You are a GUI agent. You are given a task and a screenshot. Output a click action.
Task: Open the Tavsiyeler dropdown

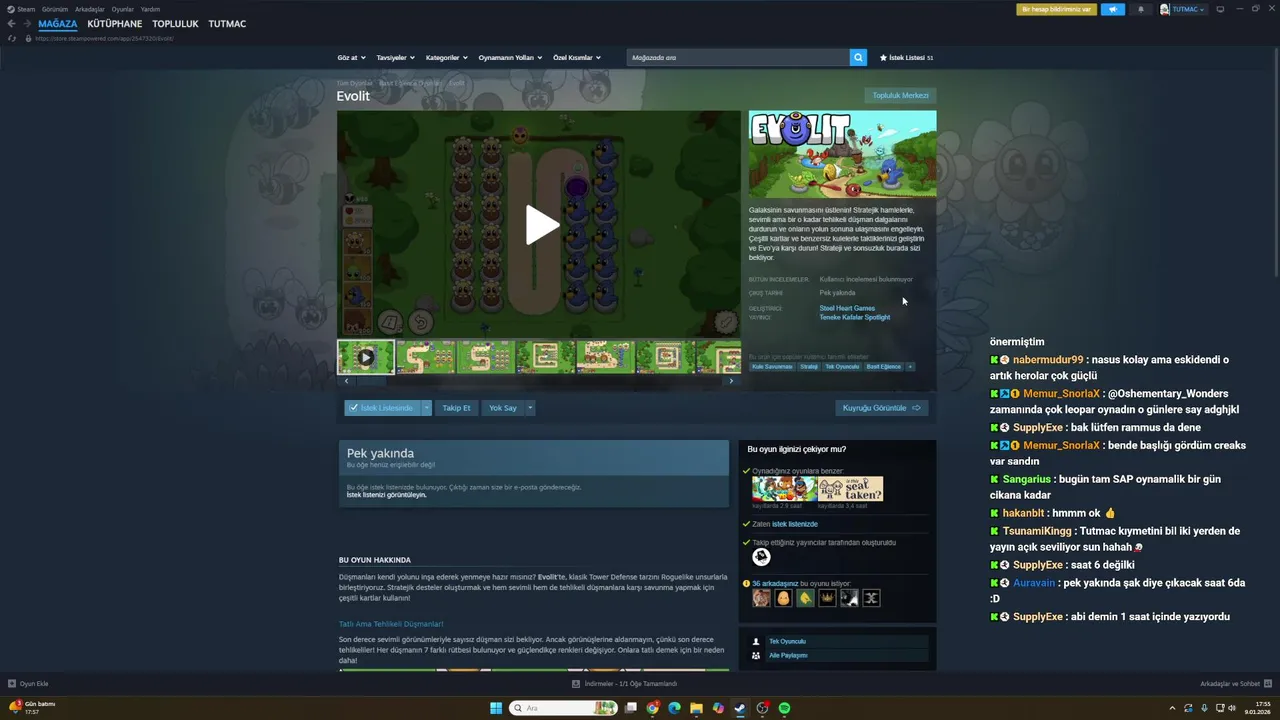[395, 58]
